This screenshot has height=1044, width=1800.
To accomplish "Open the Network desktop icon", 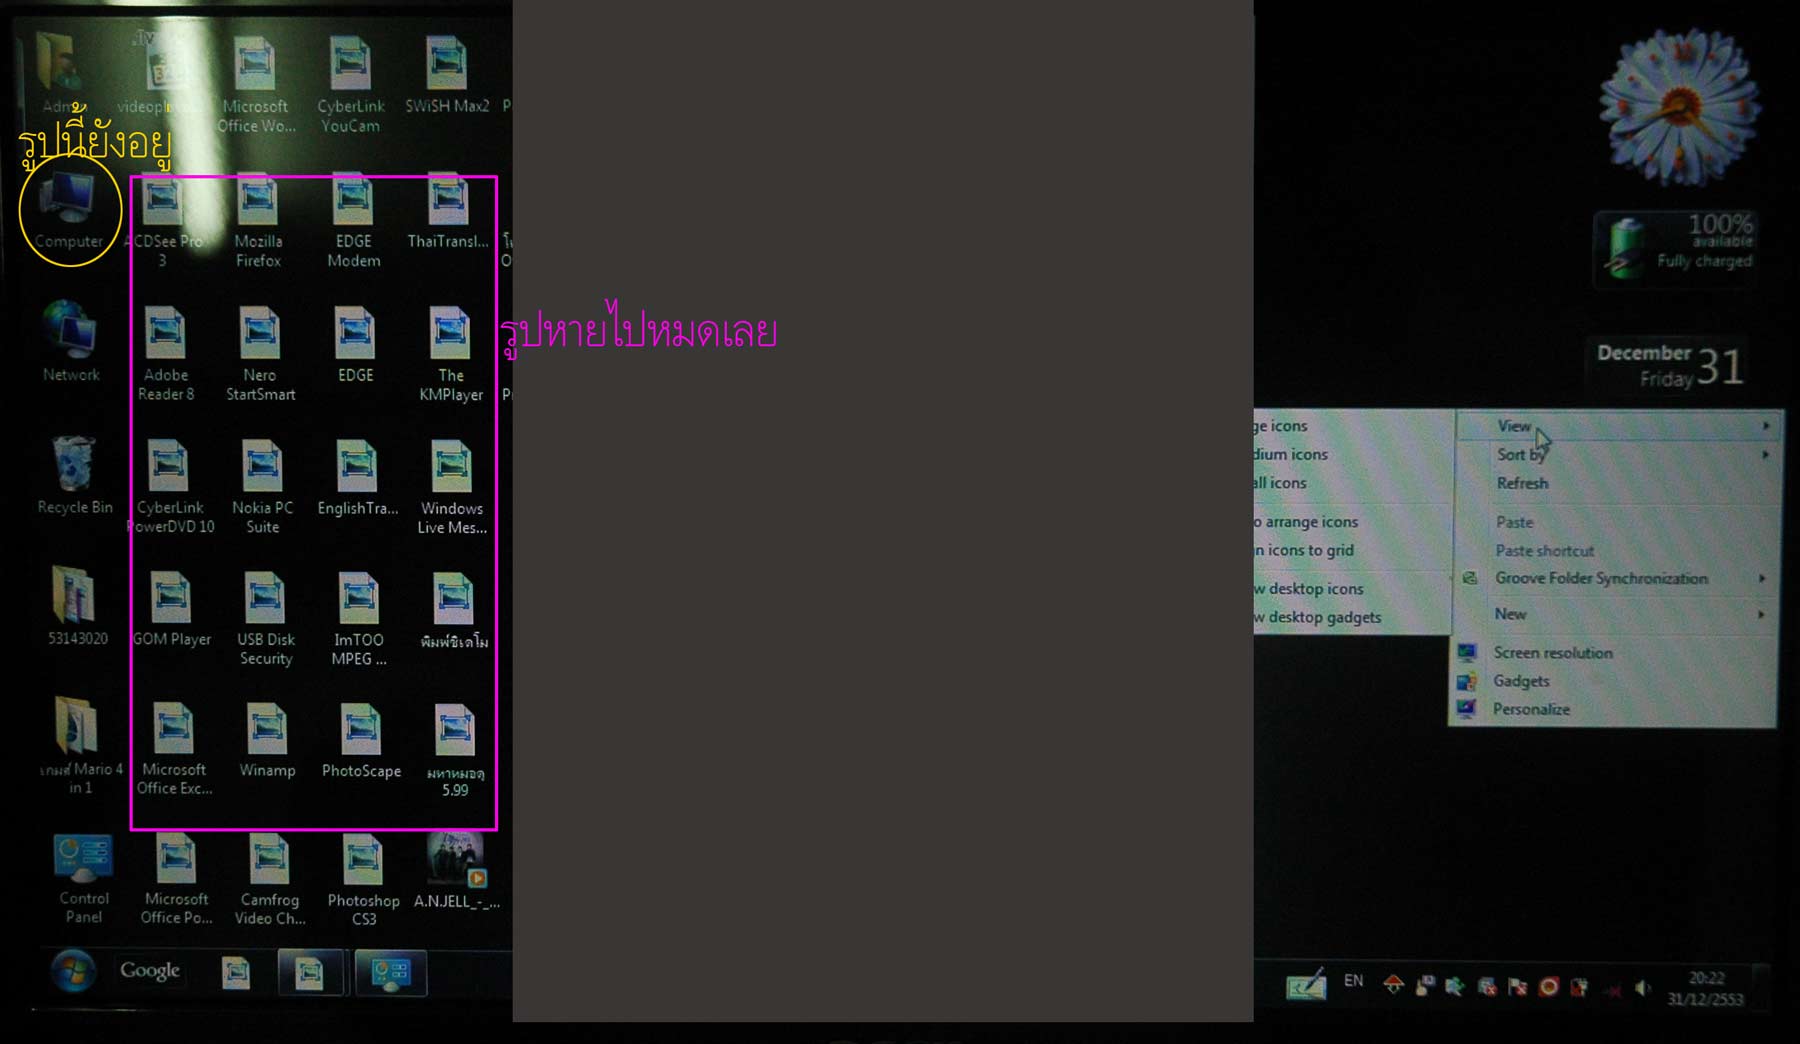I will click(71, 340).
